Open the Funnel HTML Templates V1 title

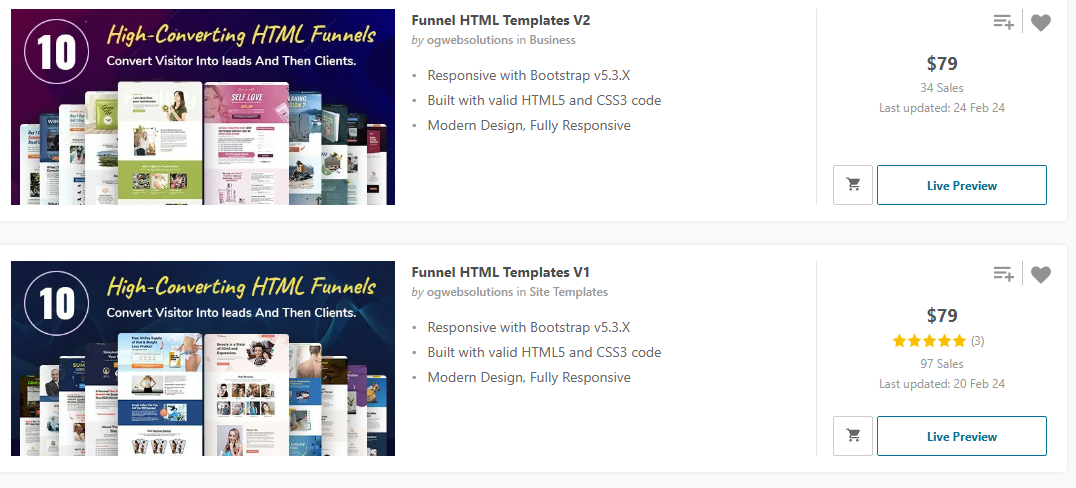(x=500, y=272)
